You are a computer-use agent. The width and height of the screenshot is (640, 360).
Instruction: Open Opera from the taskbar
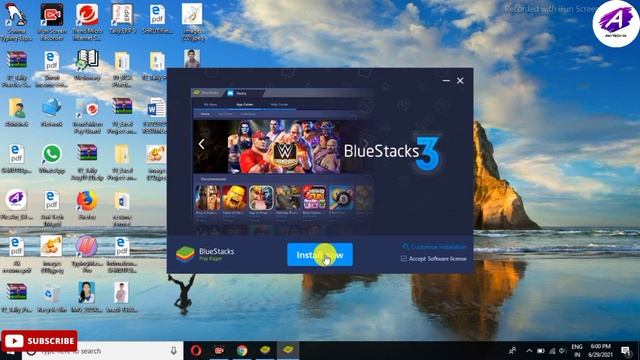tap(196, 351)
